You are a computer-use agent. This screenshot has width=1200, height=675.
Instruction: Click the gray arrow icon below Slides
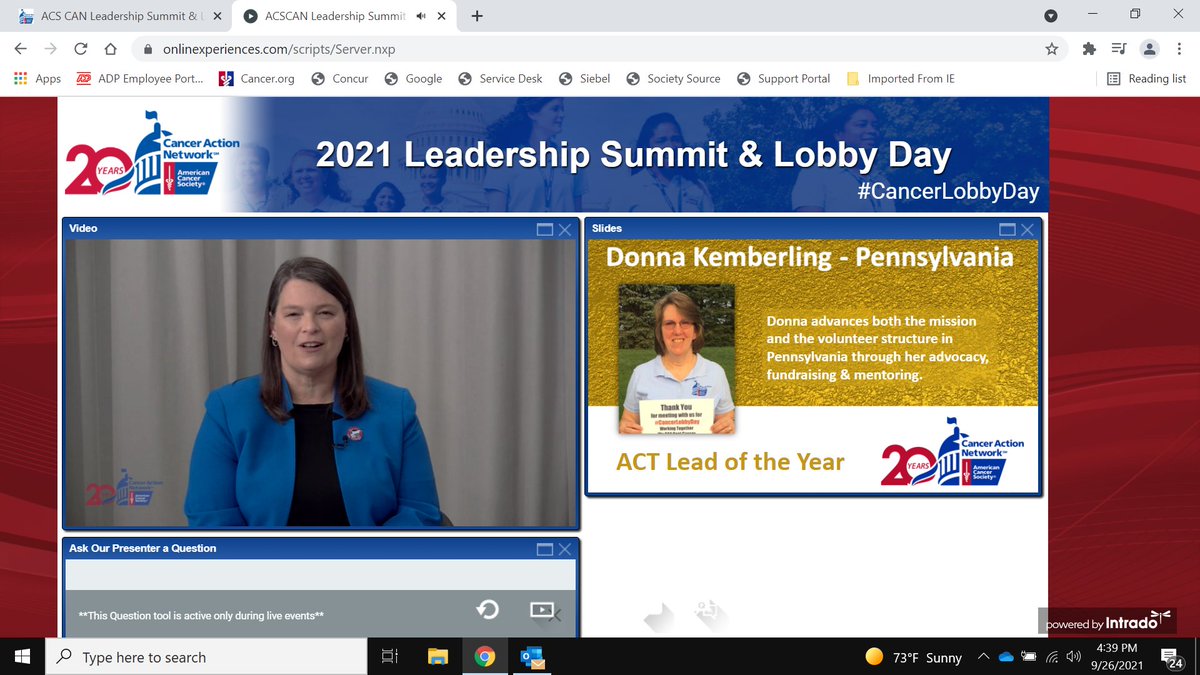click(660, 617)
